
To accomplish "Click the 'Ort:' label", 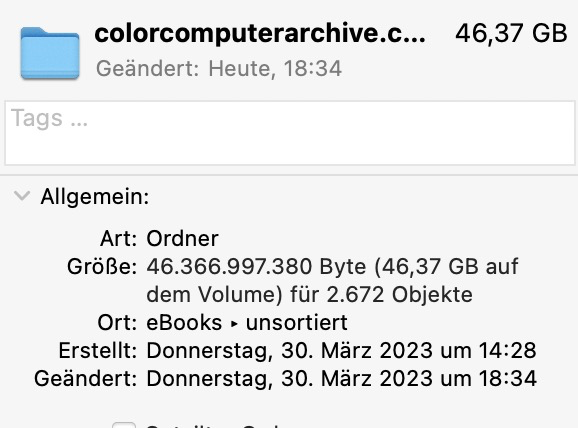I will point(117,323).
